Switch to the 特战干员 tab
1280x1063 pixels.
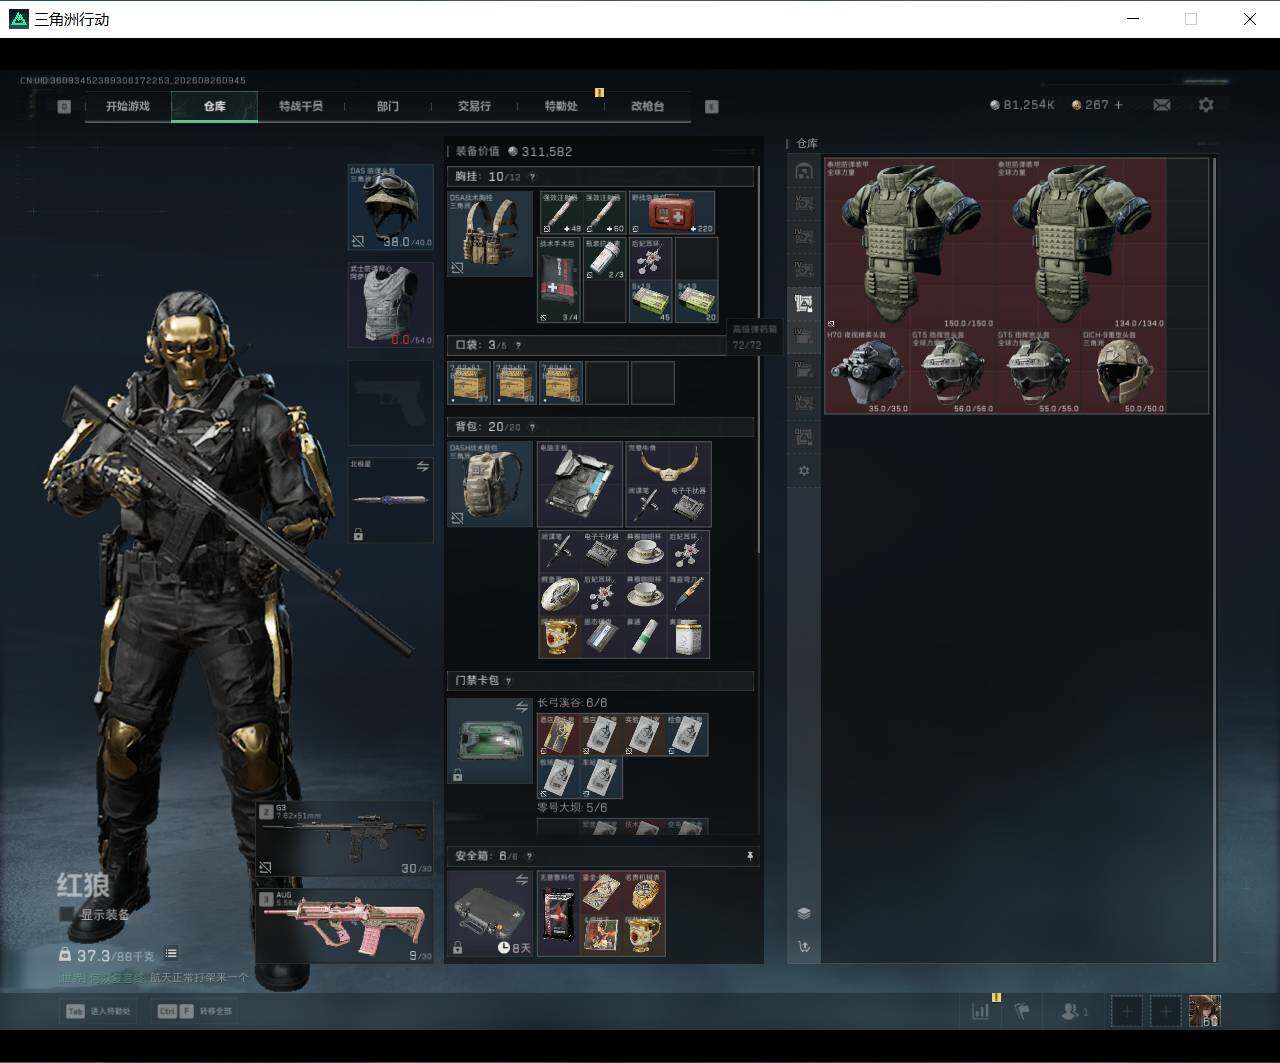pos(301,106)
